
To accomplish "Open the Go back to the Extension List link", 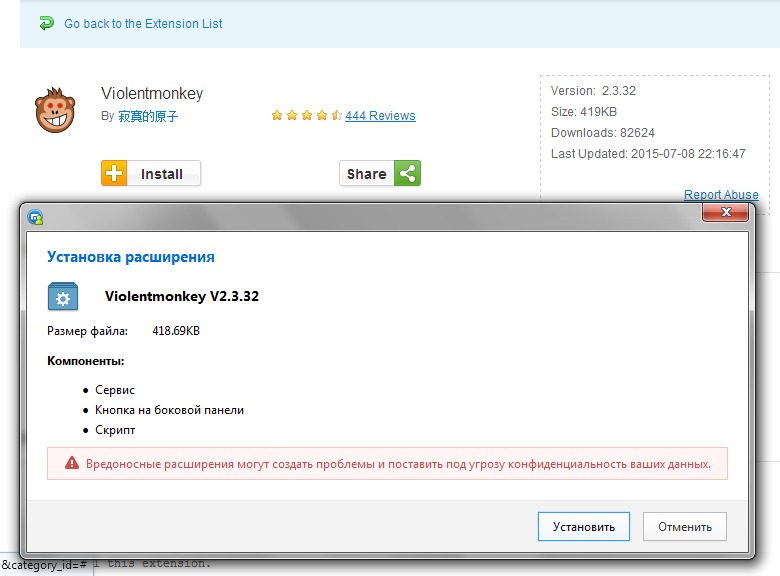I will click(143, 23).
